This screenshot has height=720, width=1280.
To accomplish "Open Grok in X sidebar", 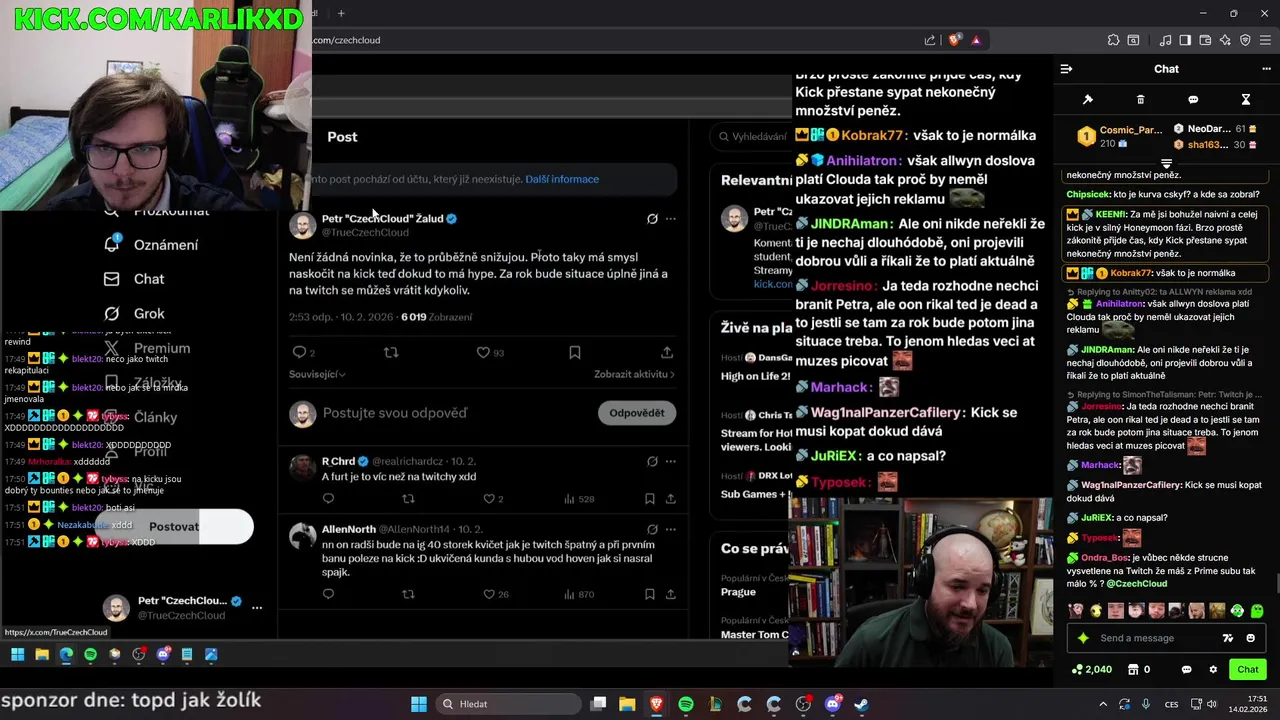I will pos(135,313).
